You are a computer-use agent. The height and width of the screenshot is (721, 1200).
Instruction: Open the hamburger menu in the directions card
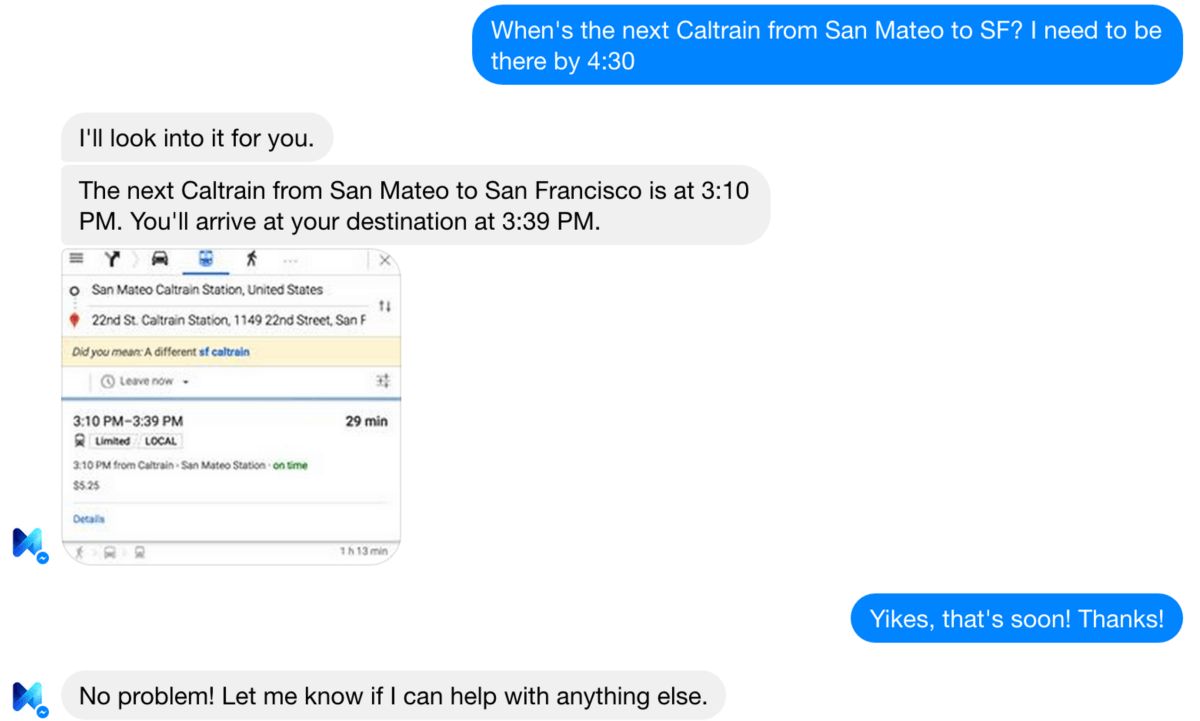click(76, 260)
